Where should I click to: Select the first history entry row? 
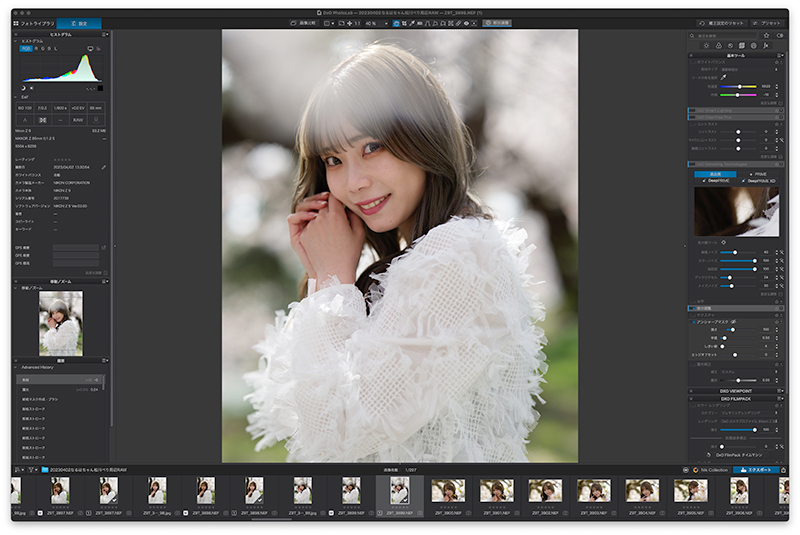click(x=60, y=380)
